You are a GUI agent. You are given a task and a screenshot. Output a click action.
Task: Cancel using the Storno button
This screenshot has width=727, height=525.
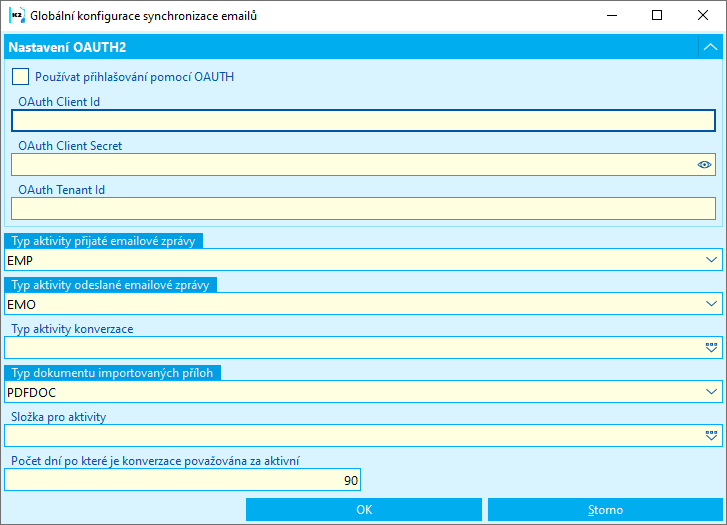(605, 510)
